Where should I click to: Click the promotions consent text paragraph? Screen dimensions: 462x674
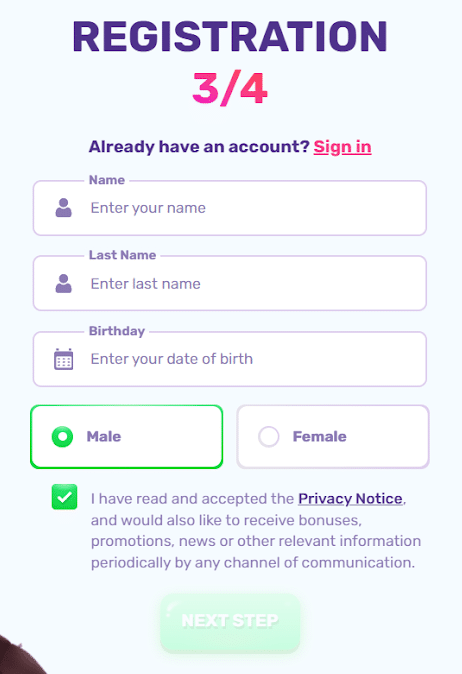(x=256, y=530)
